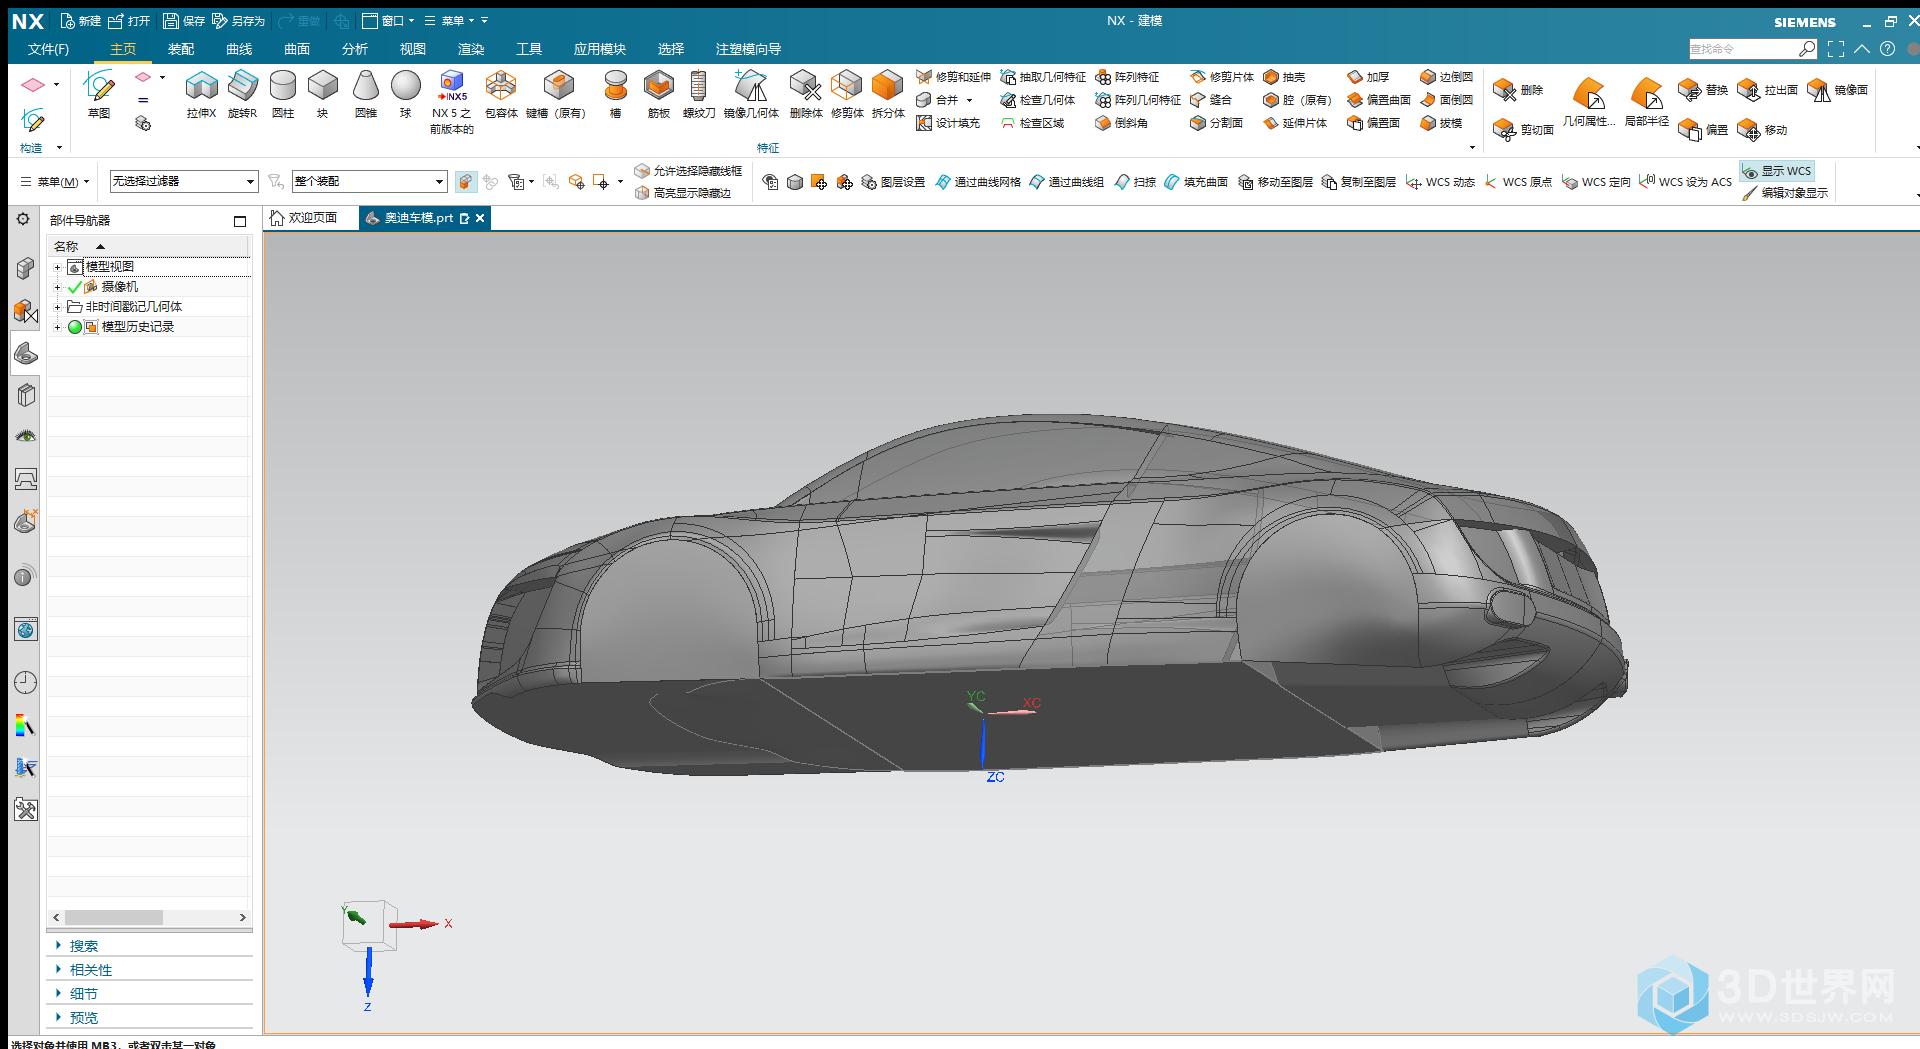Toggle the green status circle of 模型历史记录
The width and height of the screenshot is (1920, 1049).
75,327
